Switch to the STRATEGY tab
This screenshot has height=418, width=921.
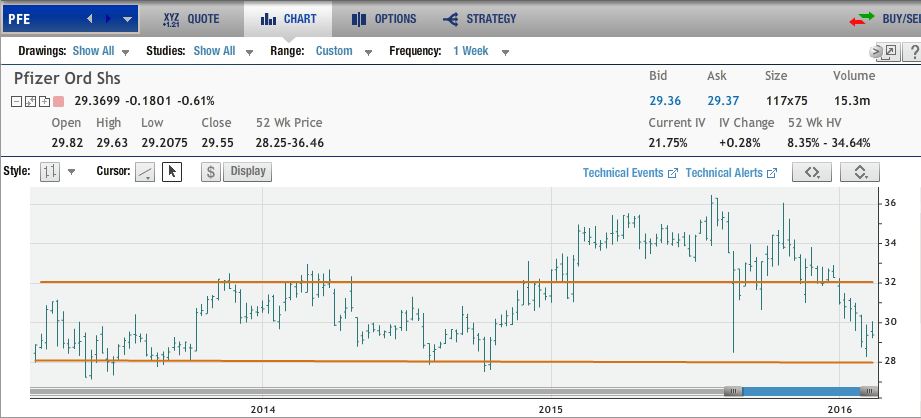480,19
